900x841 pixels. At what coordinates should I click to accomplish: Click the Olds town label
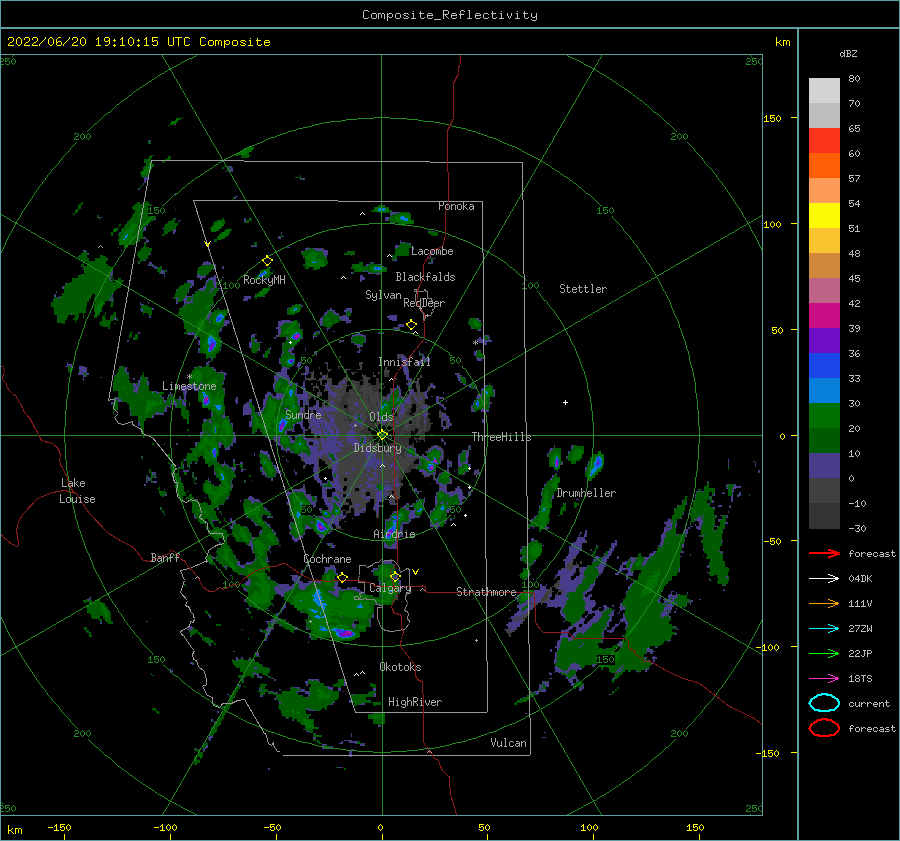click(x=381, y=417)
